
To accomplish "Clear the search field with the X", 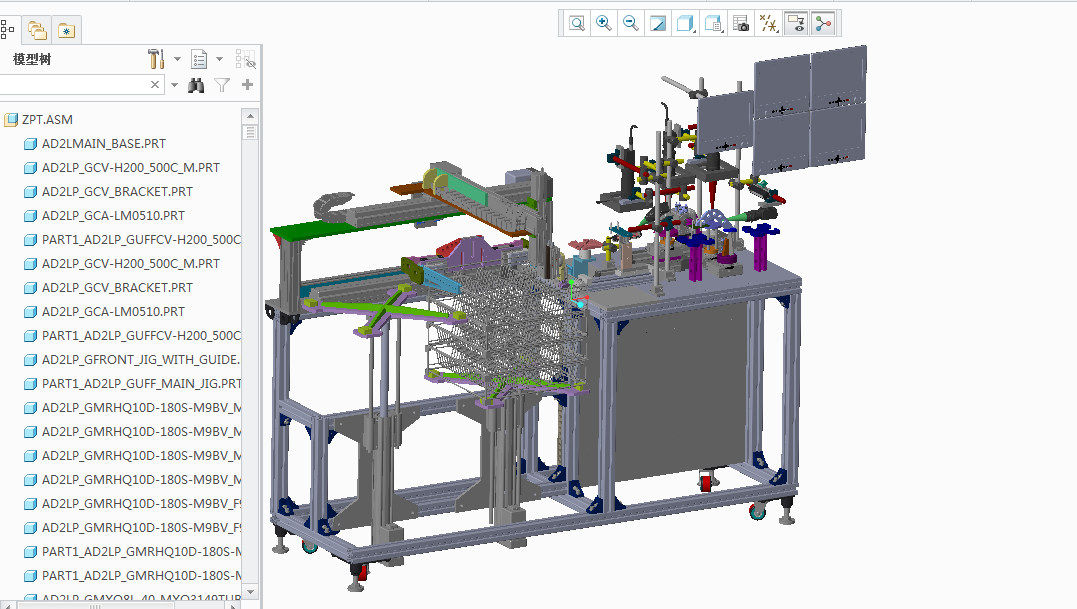I will click(x=155, y=84).
